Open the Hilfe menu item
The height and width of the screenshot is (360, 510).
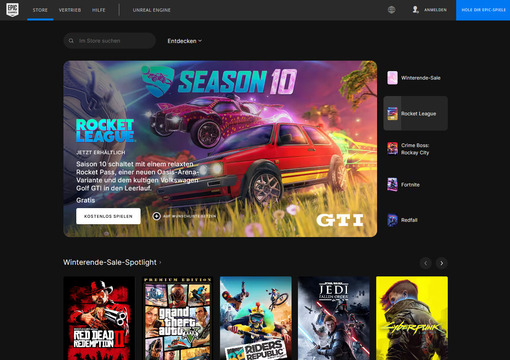coord(99,10)
